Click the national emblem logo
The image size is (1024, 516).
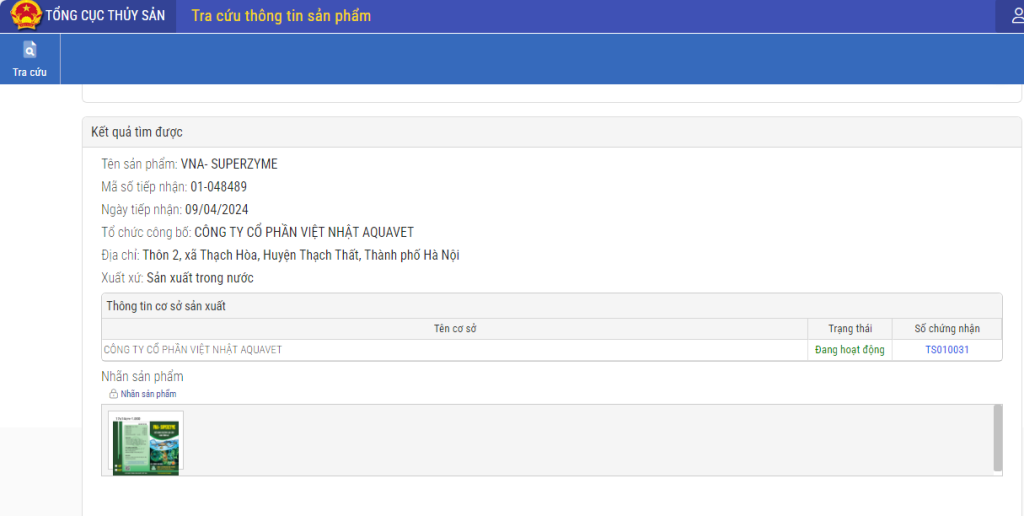pyautogui.click(x=26, y=16)
